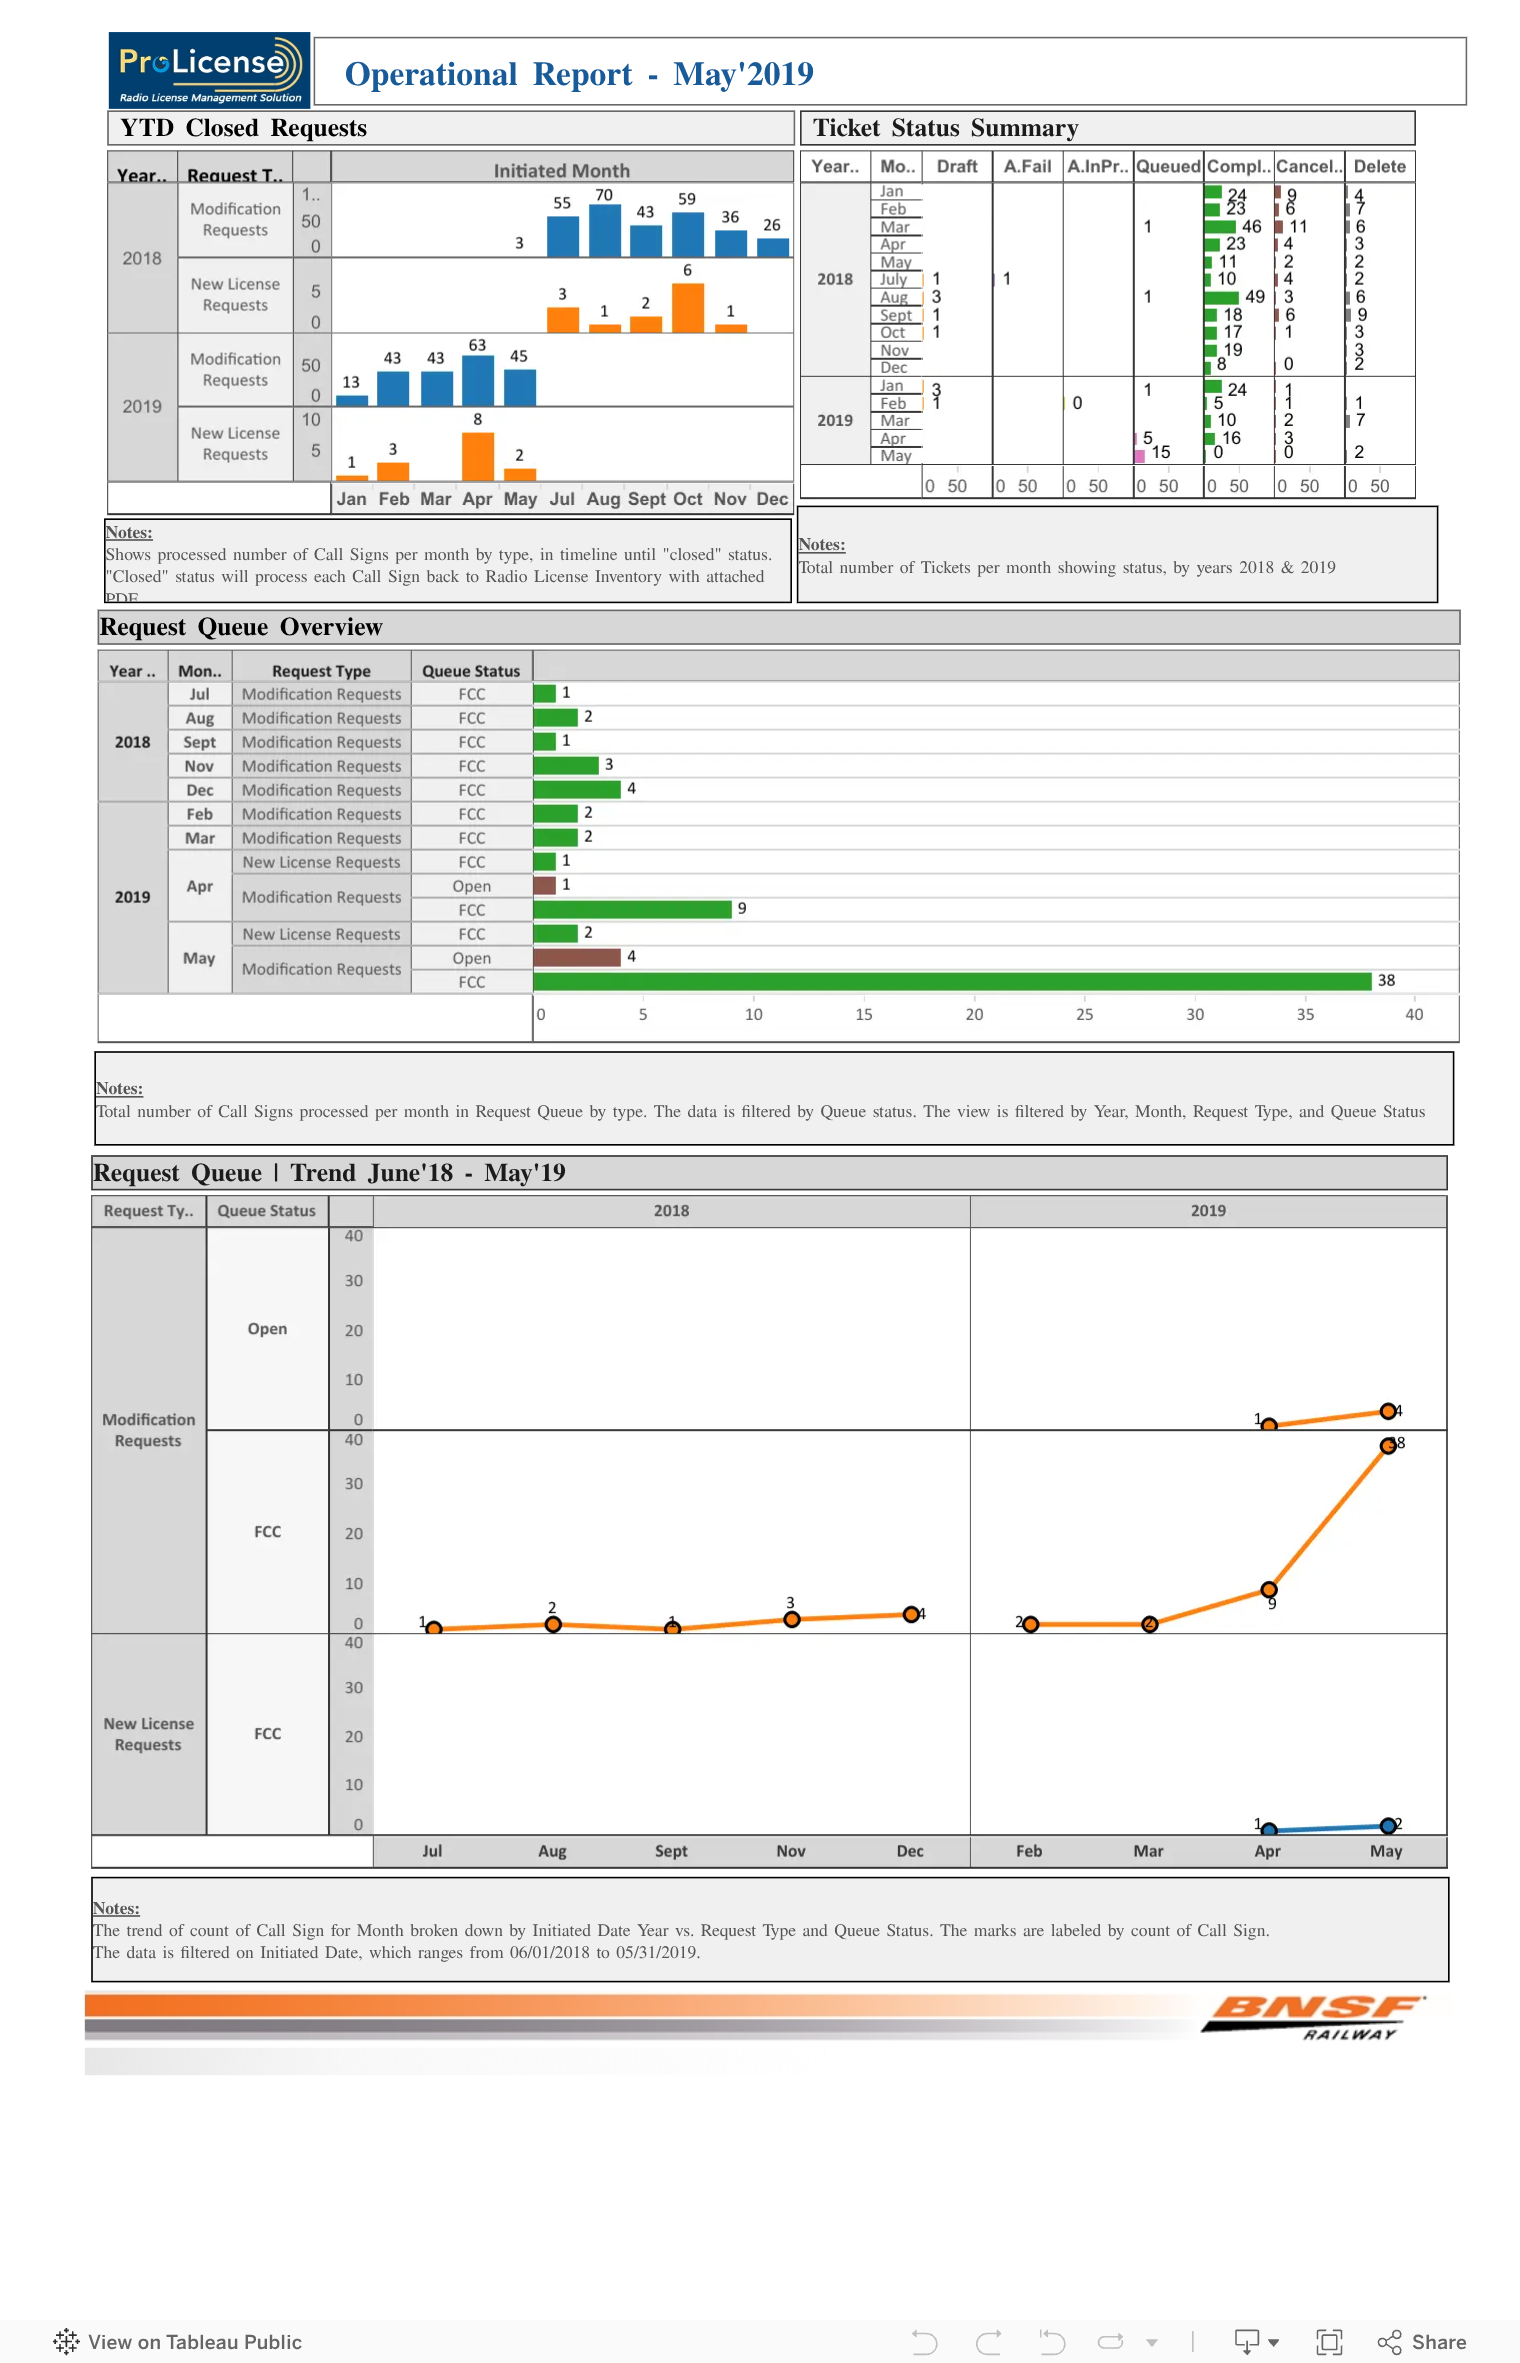Open the download menu icon
Viewport: 1520px width, 2363px height.
[1246, 2341]
